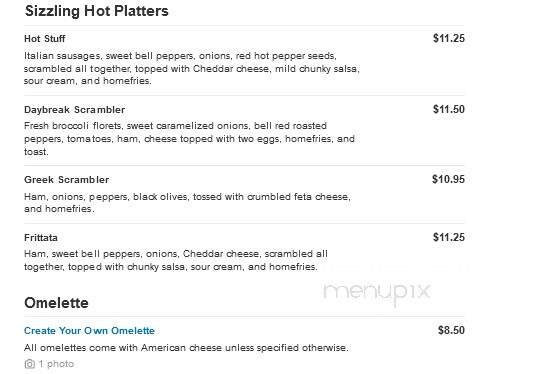The width and height of the screenshot is (556, 374).
Task: Click the $11.25 price for Hot Stuff
Action: click(x=449, y=38)
